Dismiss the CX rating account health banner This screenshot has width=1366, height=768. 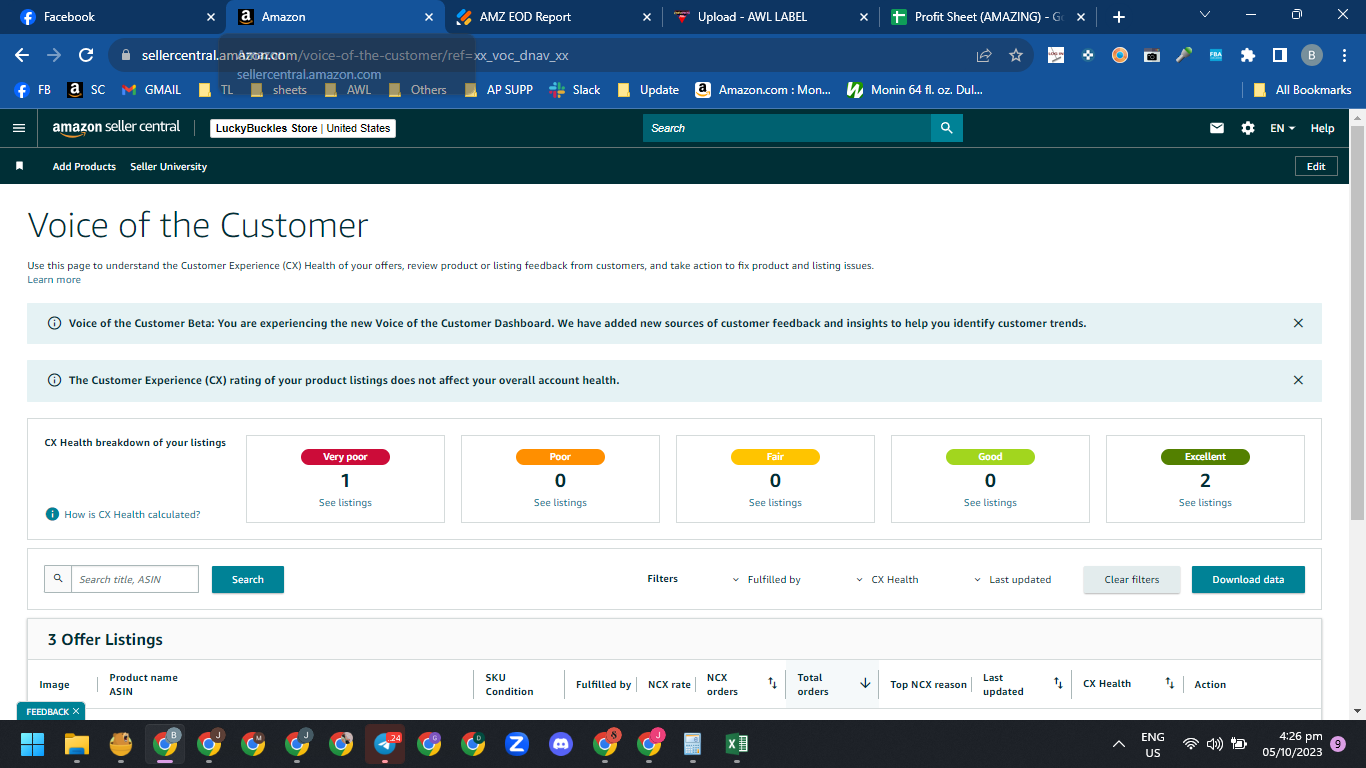pos(1298,380)
